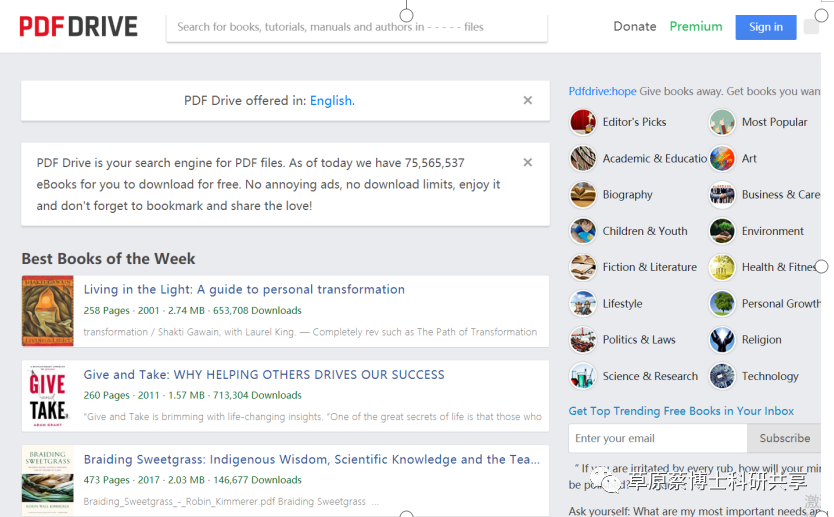
Task: Open Most Popular text link
Action: point(774,122)
